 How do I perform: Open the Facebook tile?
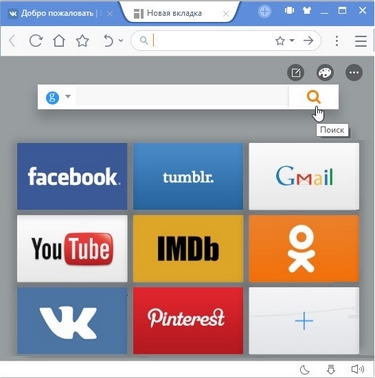point(72,176)
